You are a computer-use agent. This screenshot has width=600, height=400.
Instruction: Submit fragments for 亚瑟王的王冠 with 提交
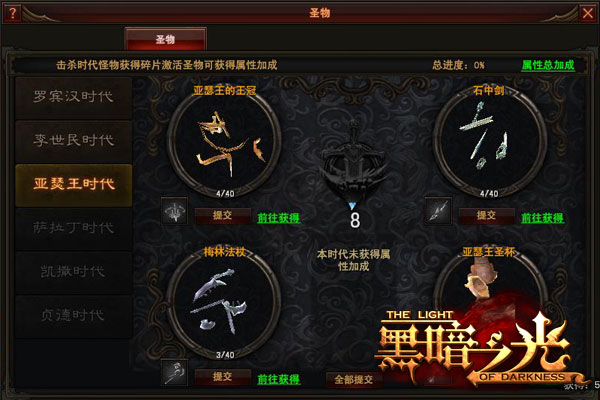(223, 216)
